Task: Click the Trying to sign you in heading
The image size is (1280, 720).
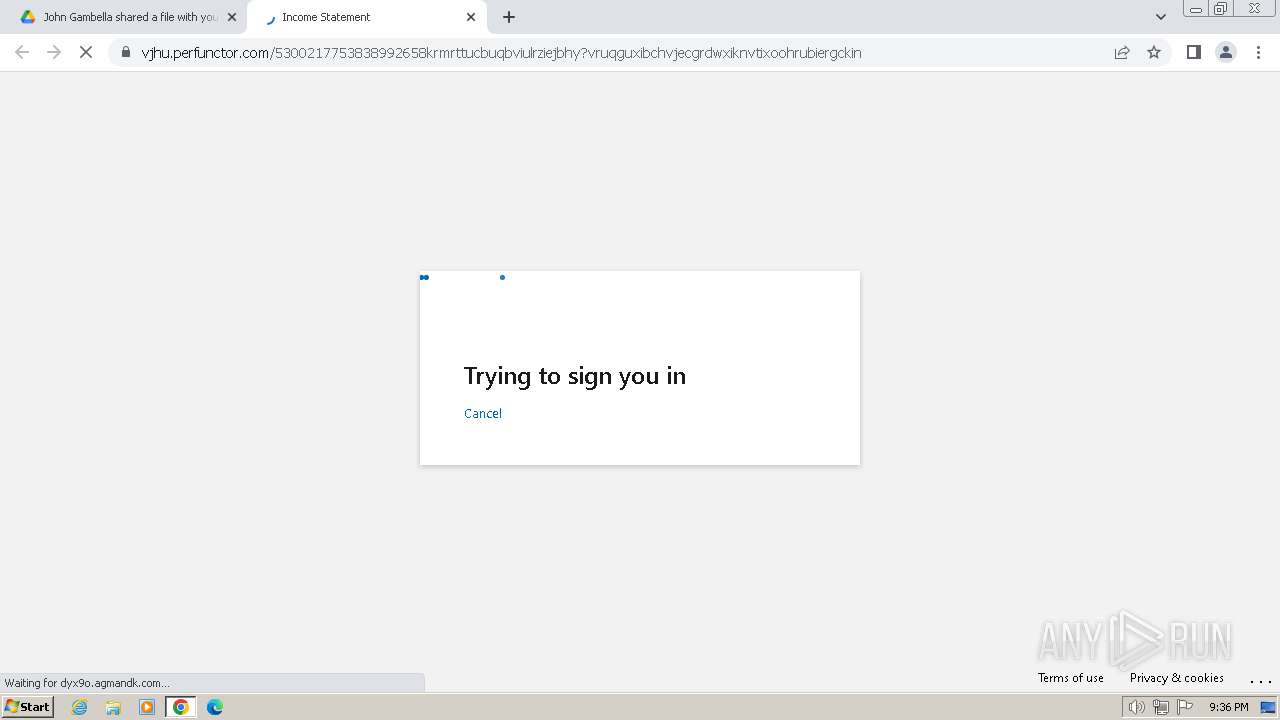Action: click(x=575, y=376)
